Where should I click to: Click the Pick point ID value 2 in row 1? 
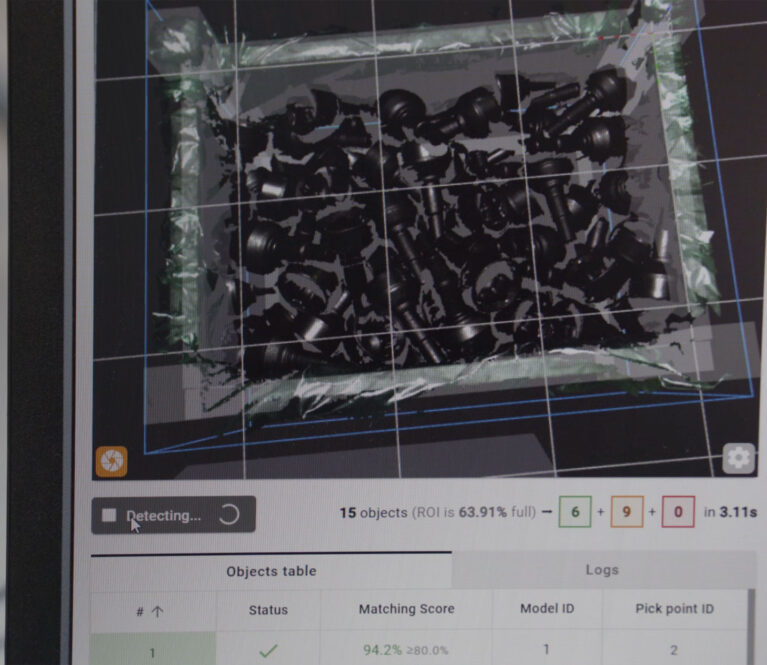click(x=674, y=650)
